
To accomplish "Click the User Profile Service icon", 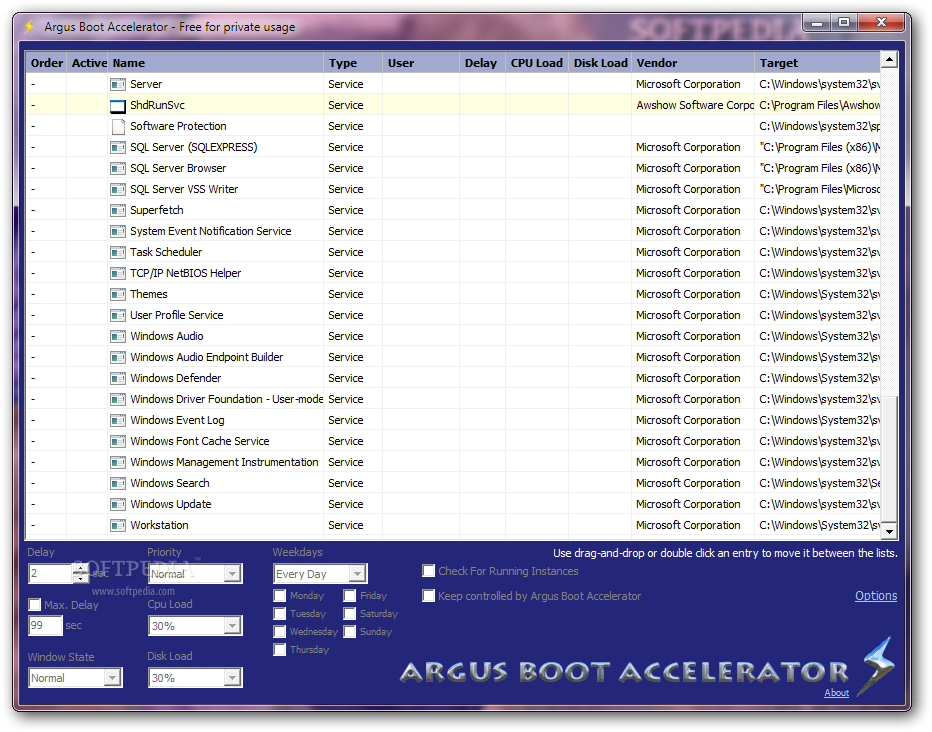I will 118,315.
